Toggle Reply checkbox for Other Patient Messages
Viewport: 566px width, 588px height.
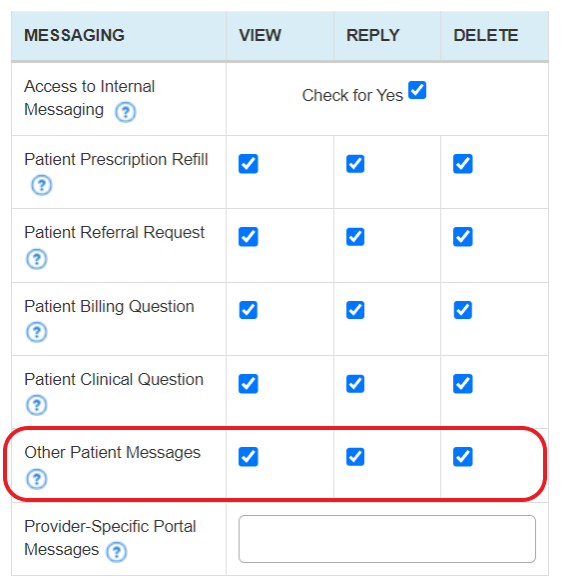(x=355, y=456)
